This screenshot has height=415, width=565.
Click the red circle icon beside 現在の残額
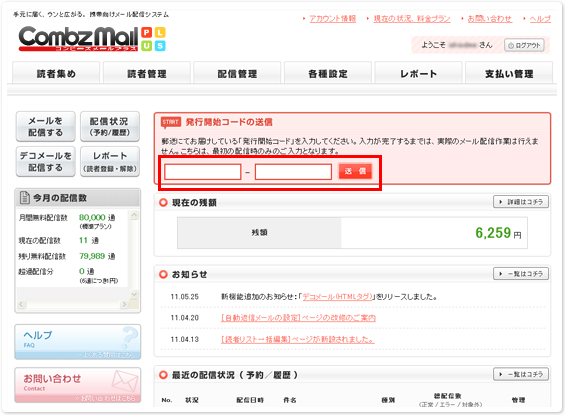[163, 202]
